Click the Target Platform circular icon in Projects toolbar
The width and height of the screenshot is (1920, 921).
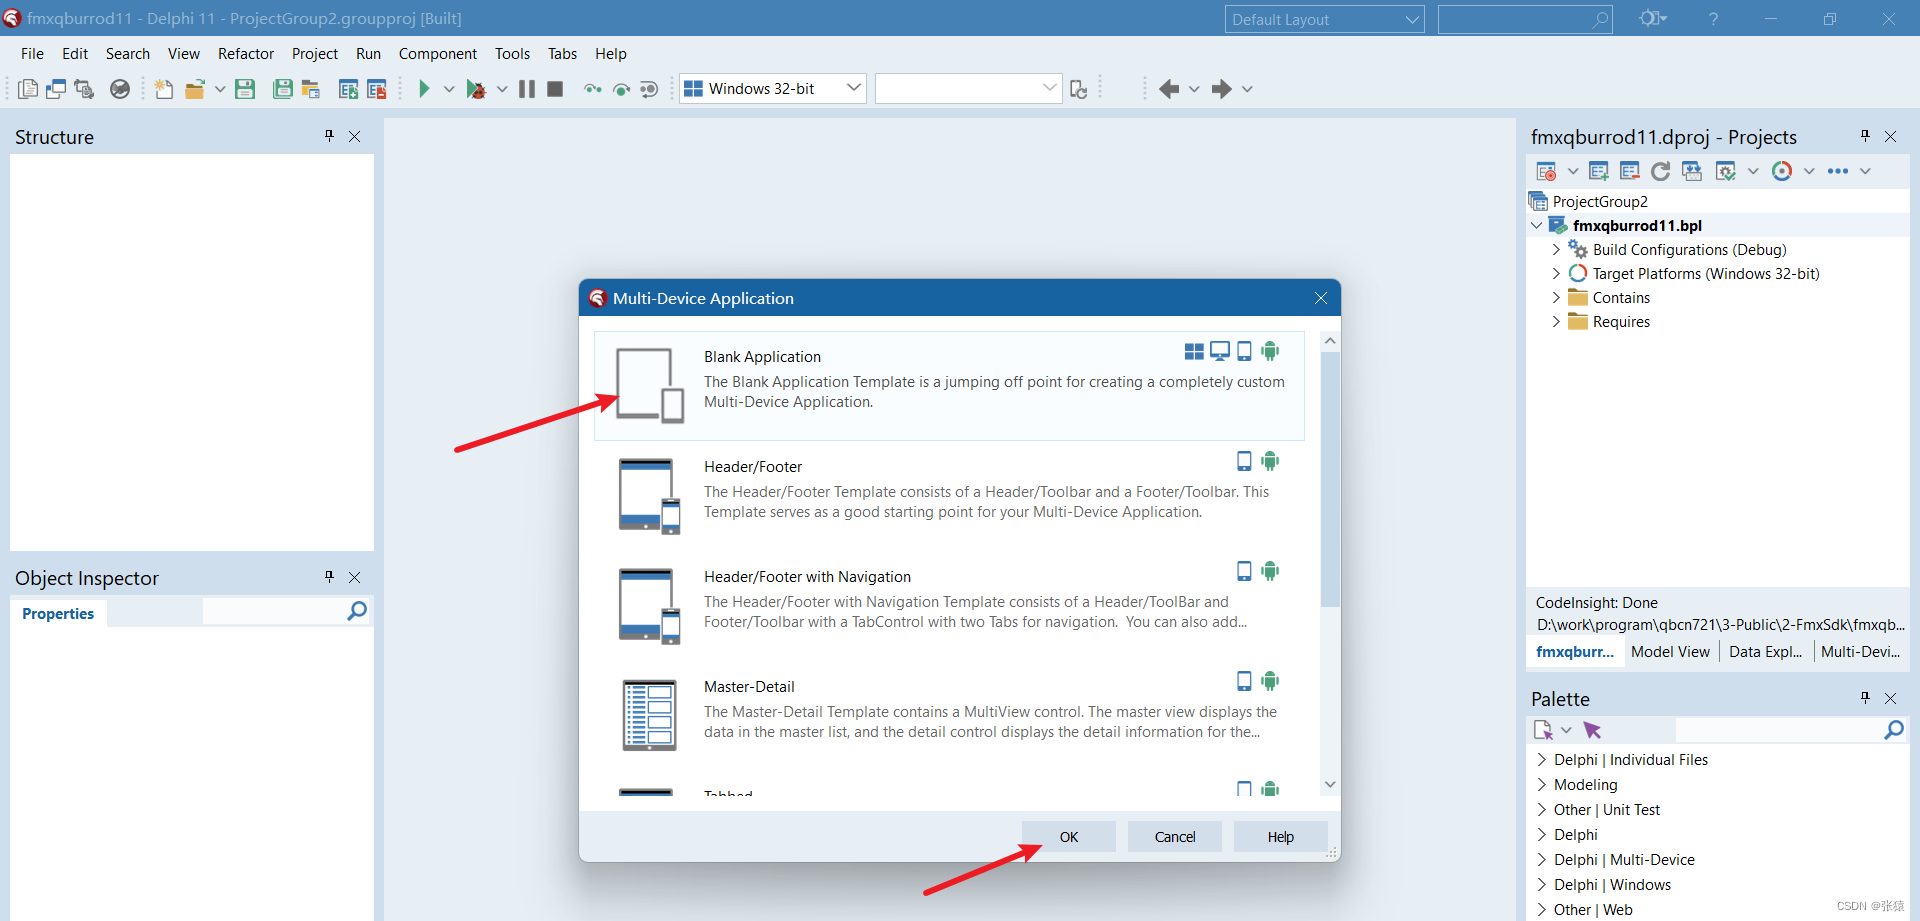[1782, 171]
